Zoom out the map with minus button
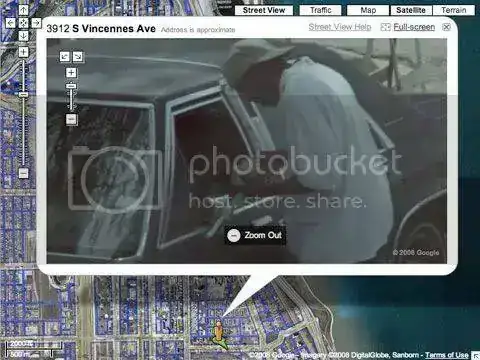The image size is (480, 360). (23, 173)
